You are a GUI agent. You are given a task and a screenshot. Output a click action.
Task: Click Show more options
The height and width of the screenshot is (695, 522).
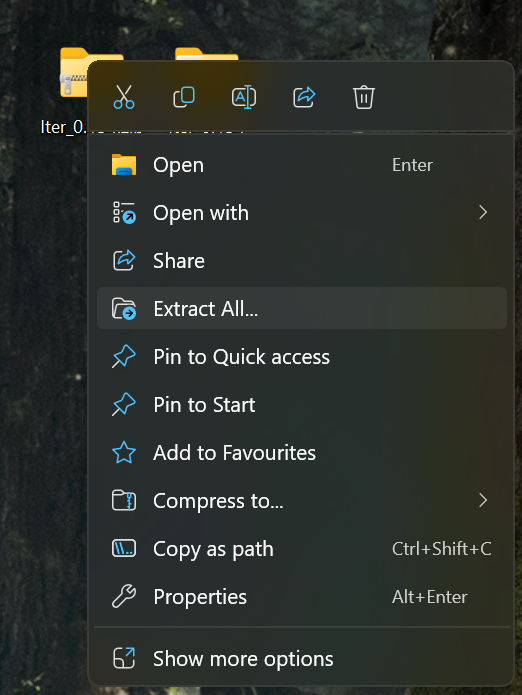302,659
